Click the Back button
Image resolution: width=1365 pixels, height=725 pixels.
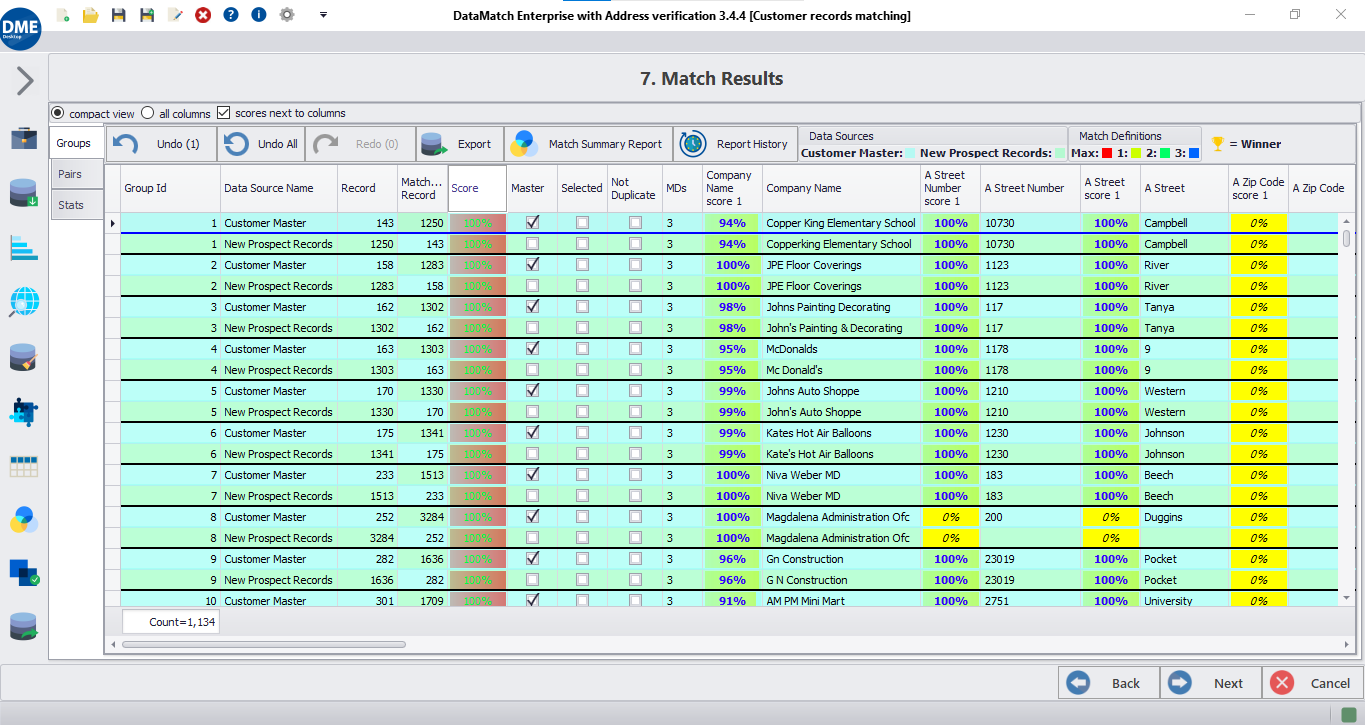point(1109,683)
